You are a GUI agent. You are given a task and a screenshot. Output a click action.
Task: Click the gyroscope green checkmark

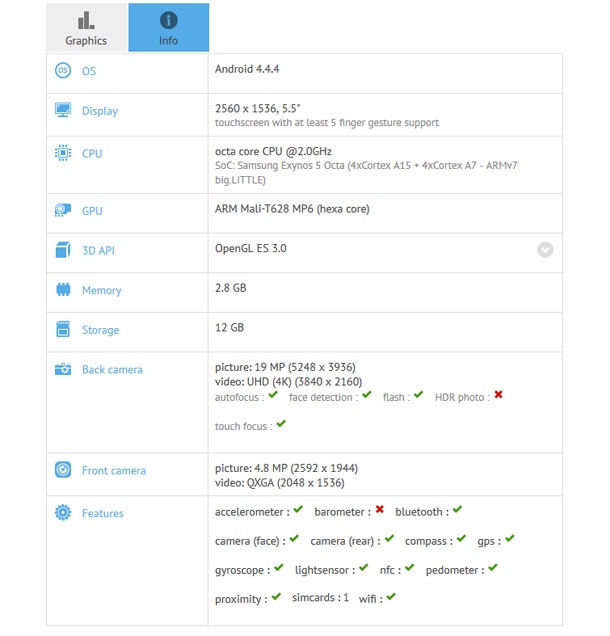point(278,568)
